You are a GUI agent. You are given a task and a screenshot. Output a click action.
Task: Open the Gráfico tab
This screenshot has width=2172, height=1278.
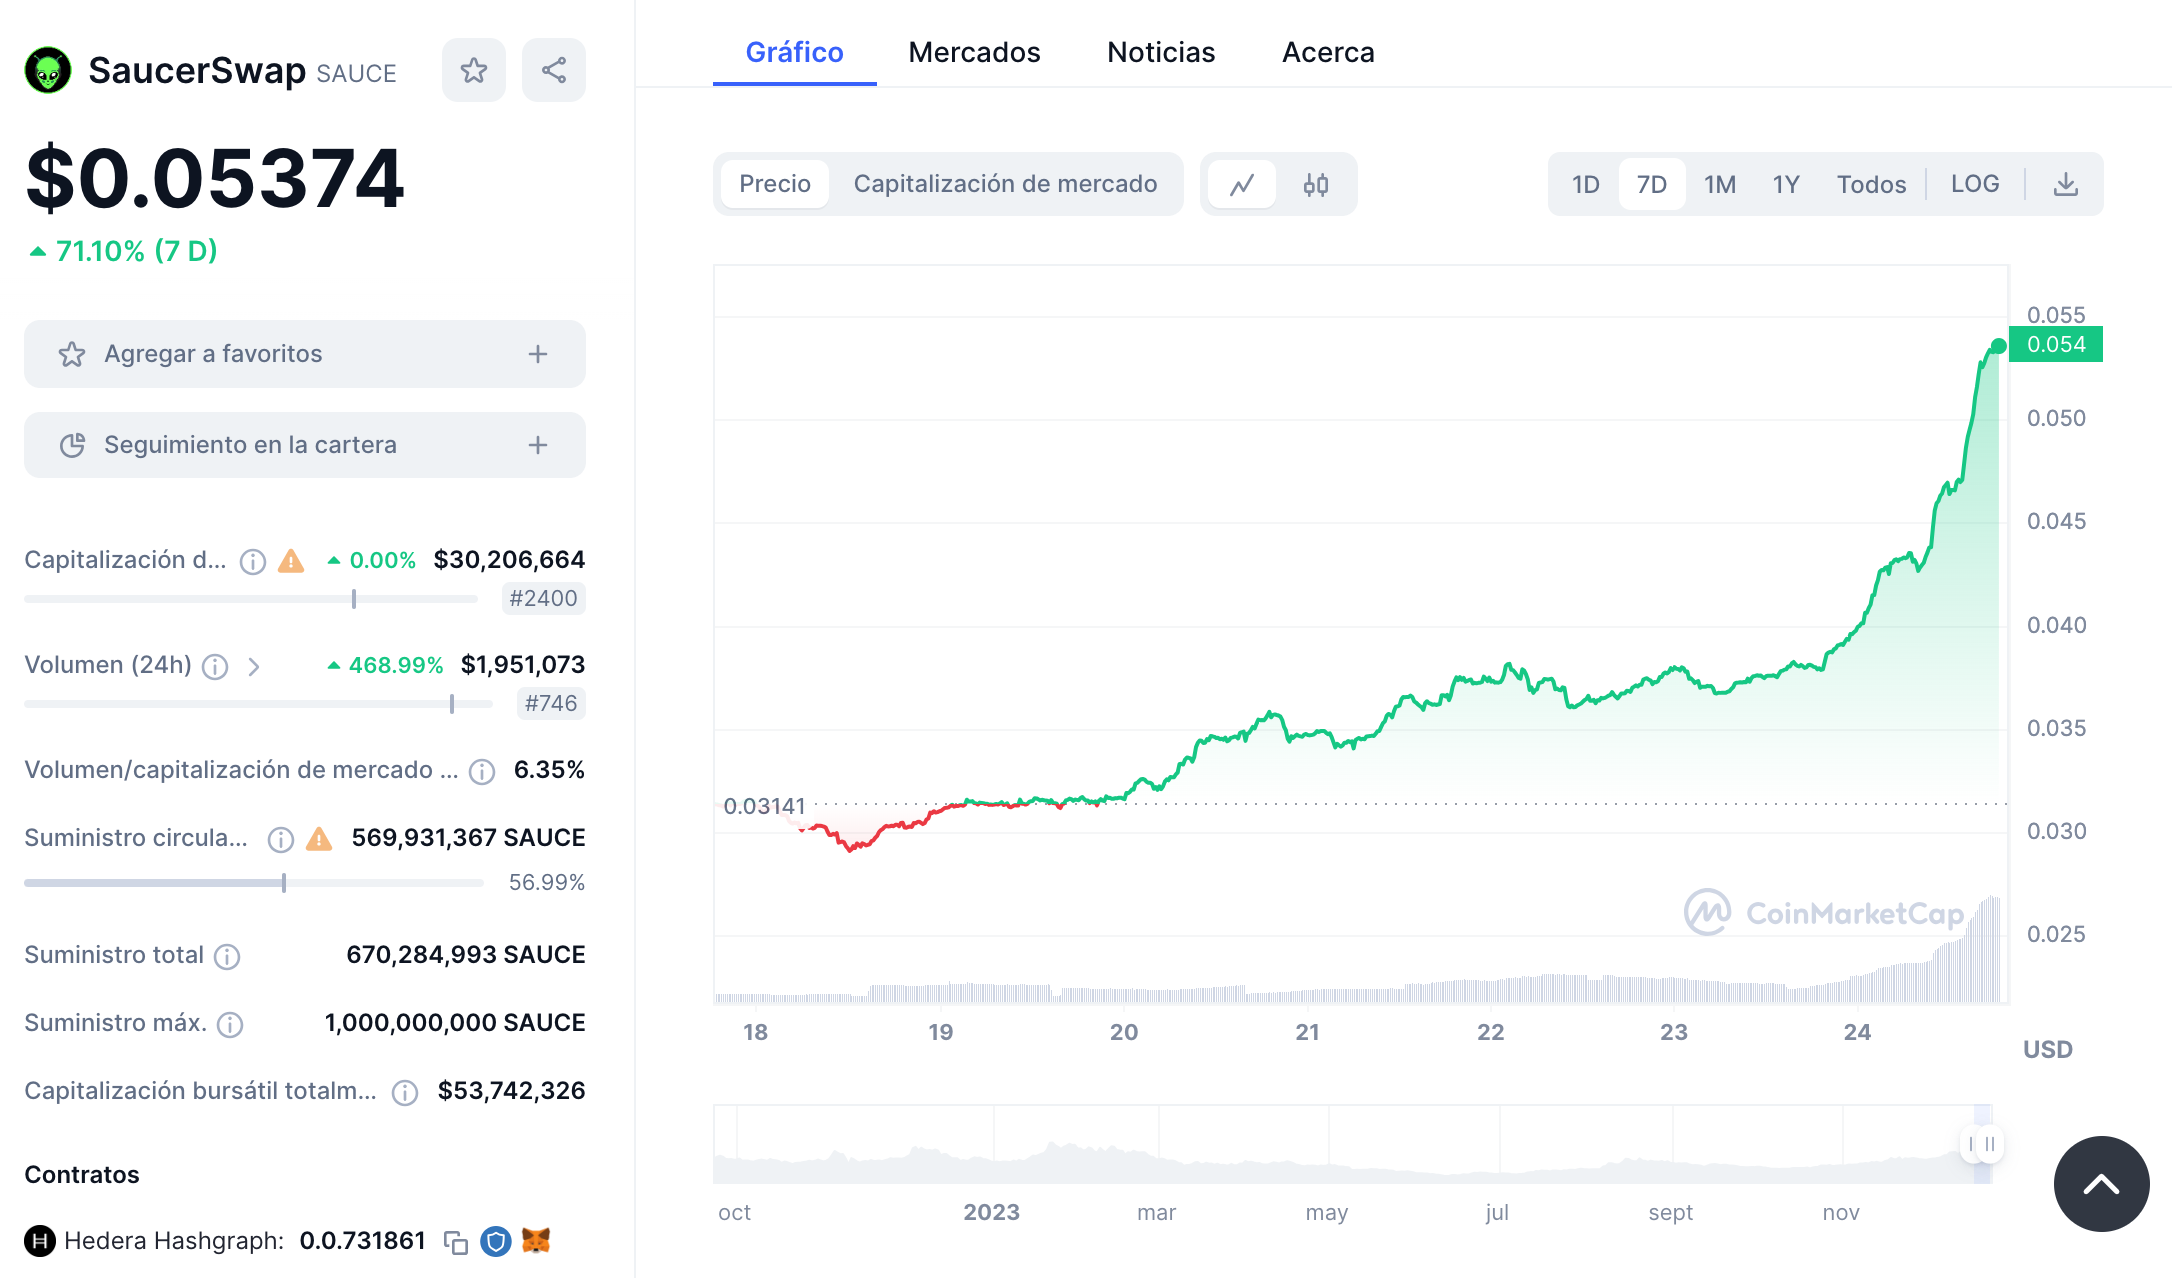point(795,52)
